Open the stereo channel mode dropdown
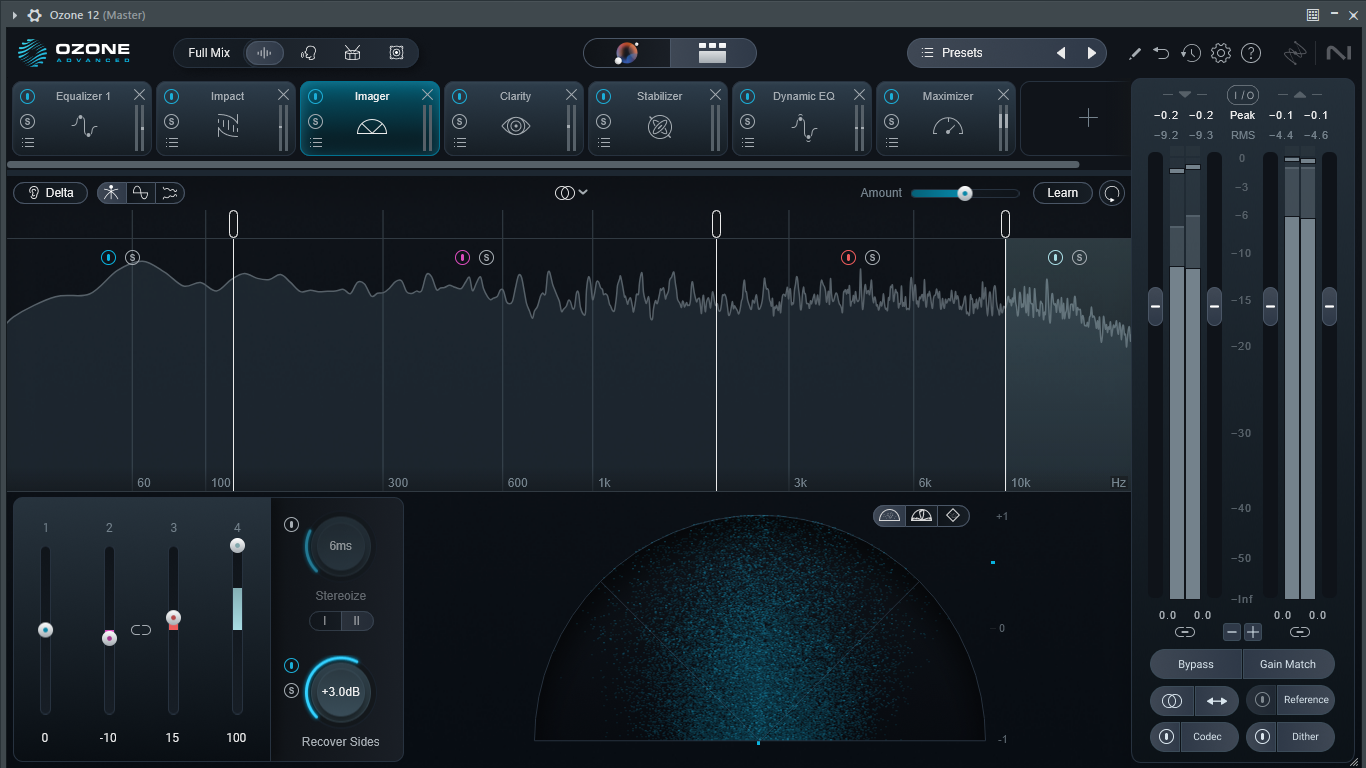This screenshot has height=768, width=1366. [x=571, y=192]
